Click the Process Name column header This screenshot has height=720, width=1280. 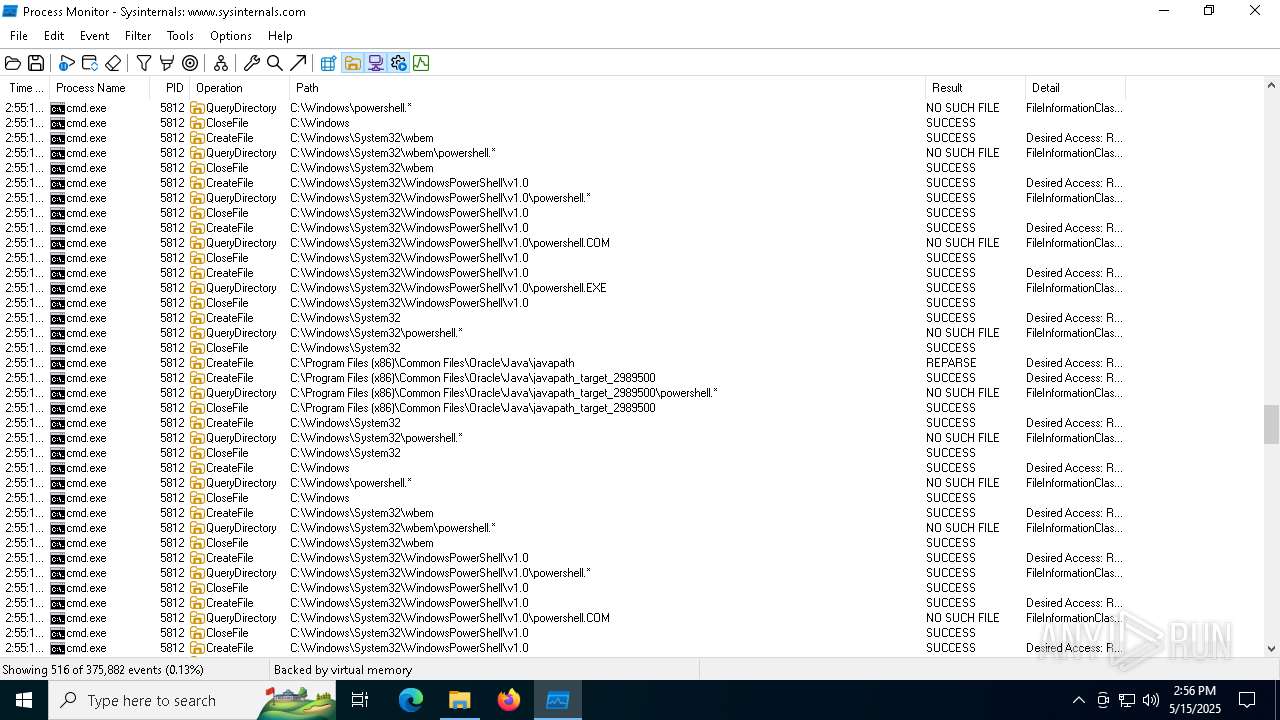[100, 88]
